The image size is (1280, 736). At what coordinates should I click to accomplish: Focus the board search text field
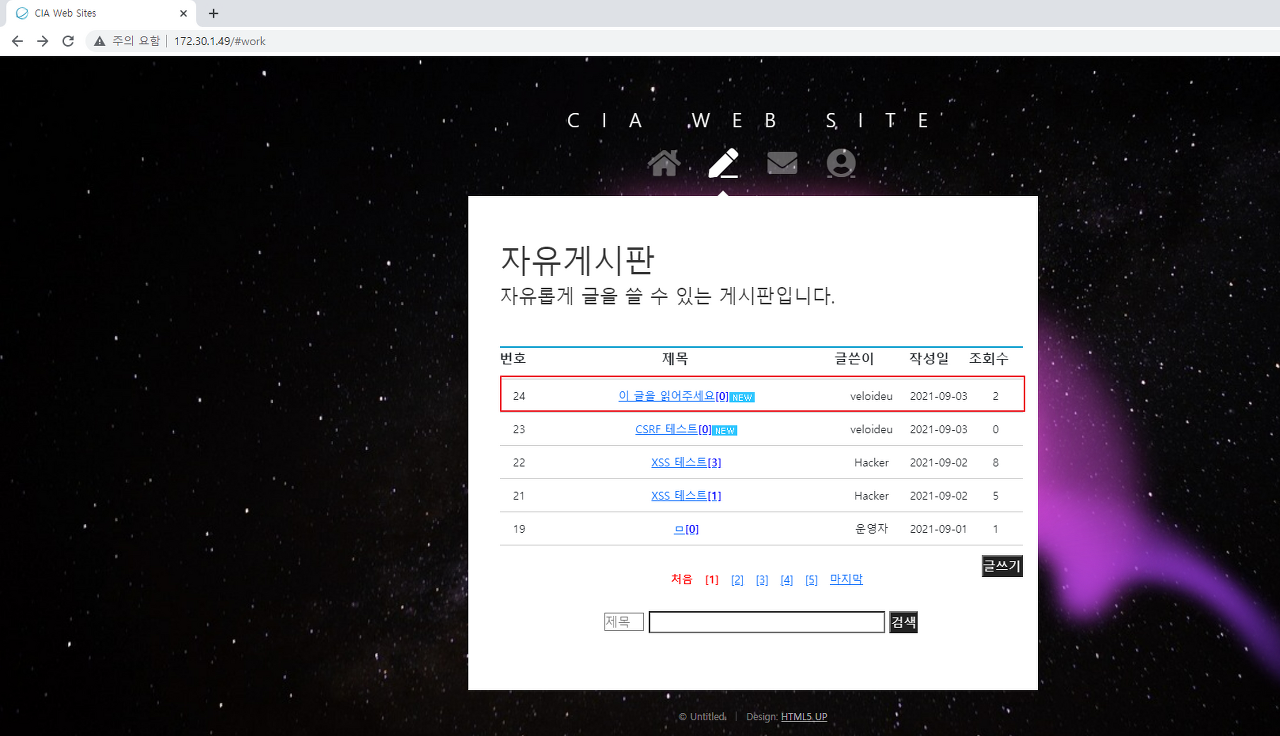coord(767,622)
